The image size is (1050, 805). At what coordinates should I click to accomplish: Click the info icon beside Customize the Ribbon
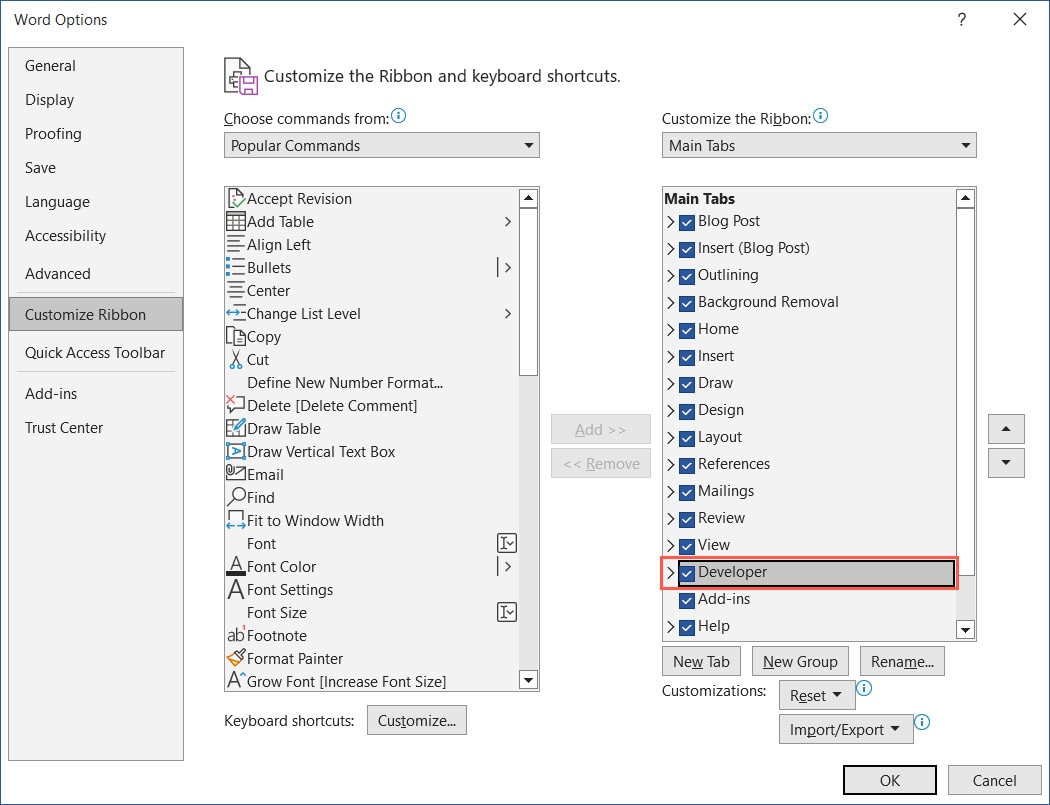(821, 114)
